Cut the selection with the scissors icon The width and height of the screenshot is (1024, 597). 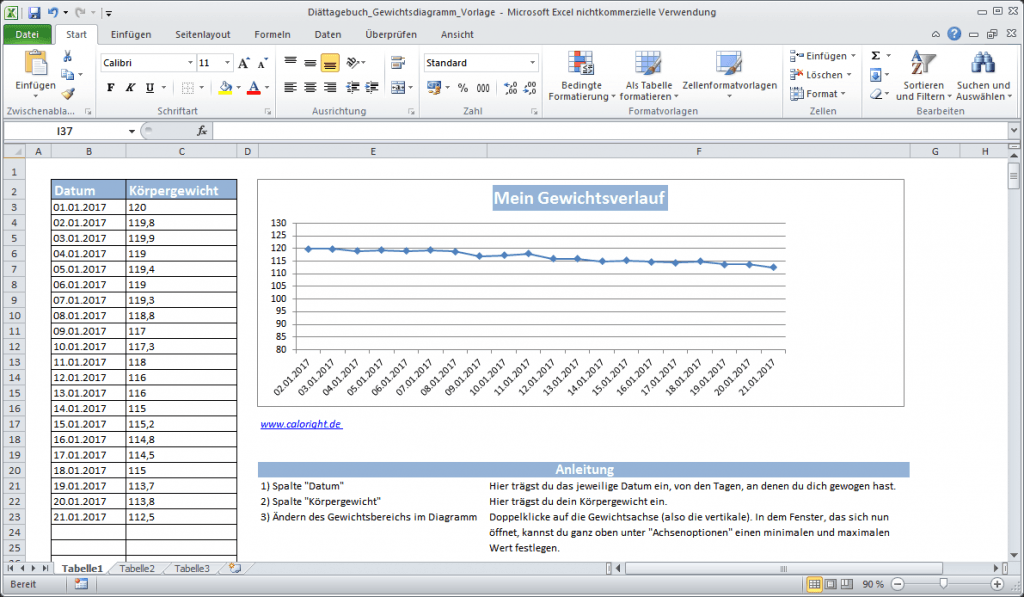point(67,57)
